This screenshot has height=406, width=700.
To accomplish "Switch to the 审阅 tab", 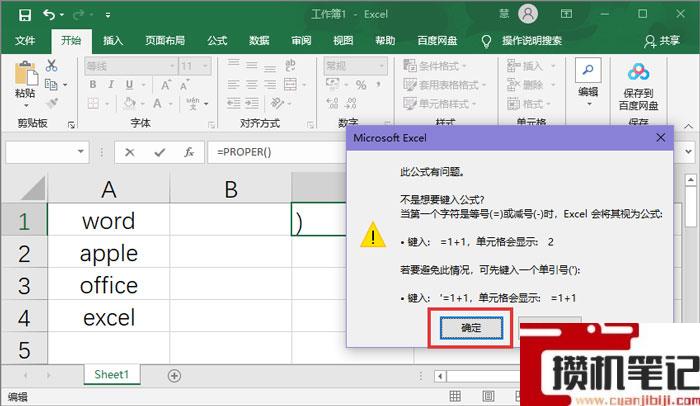I will coord(301,41).
